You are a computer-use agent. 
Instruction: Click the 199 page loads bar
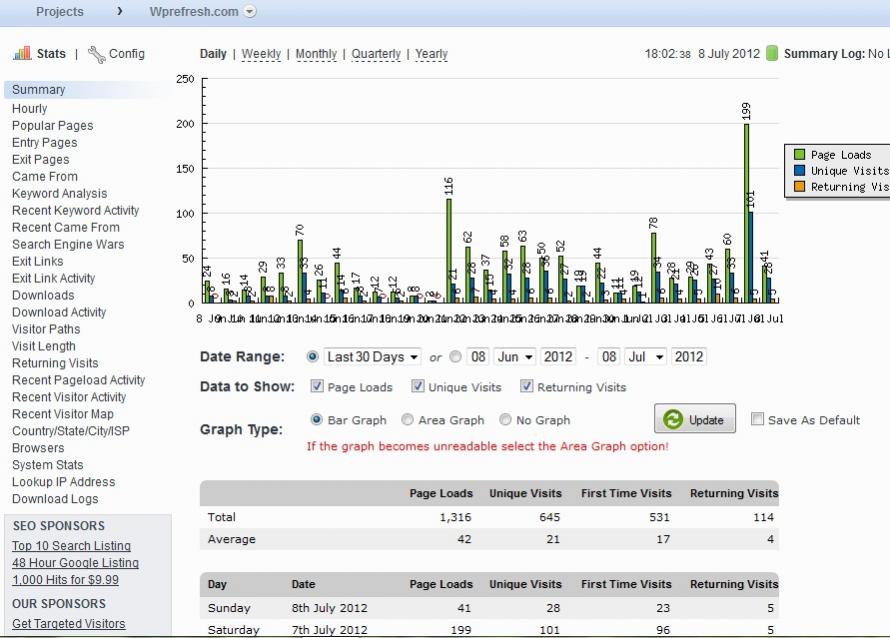[x=746, y=213]
